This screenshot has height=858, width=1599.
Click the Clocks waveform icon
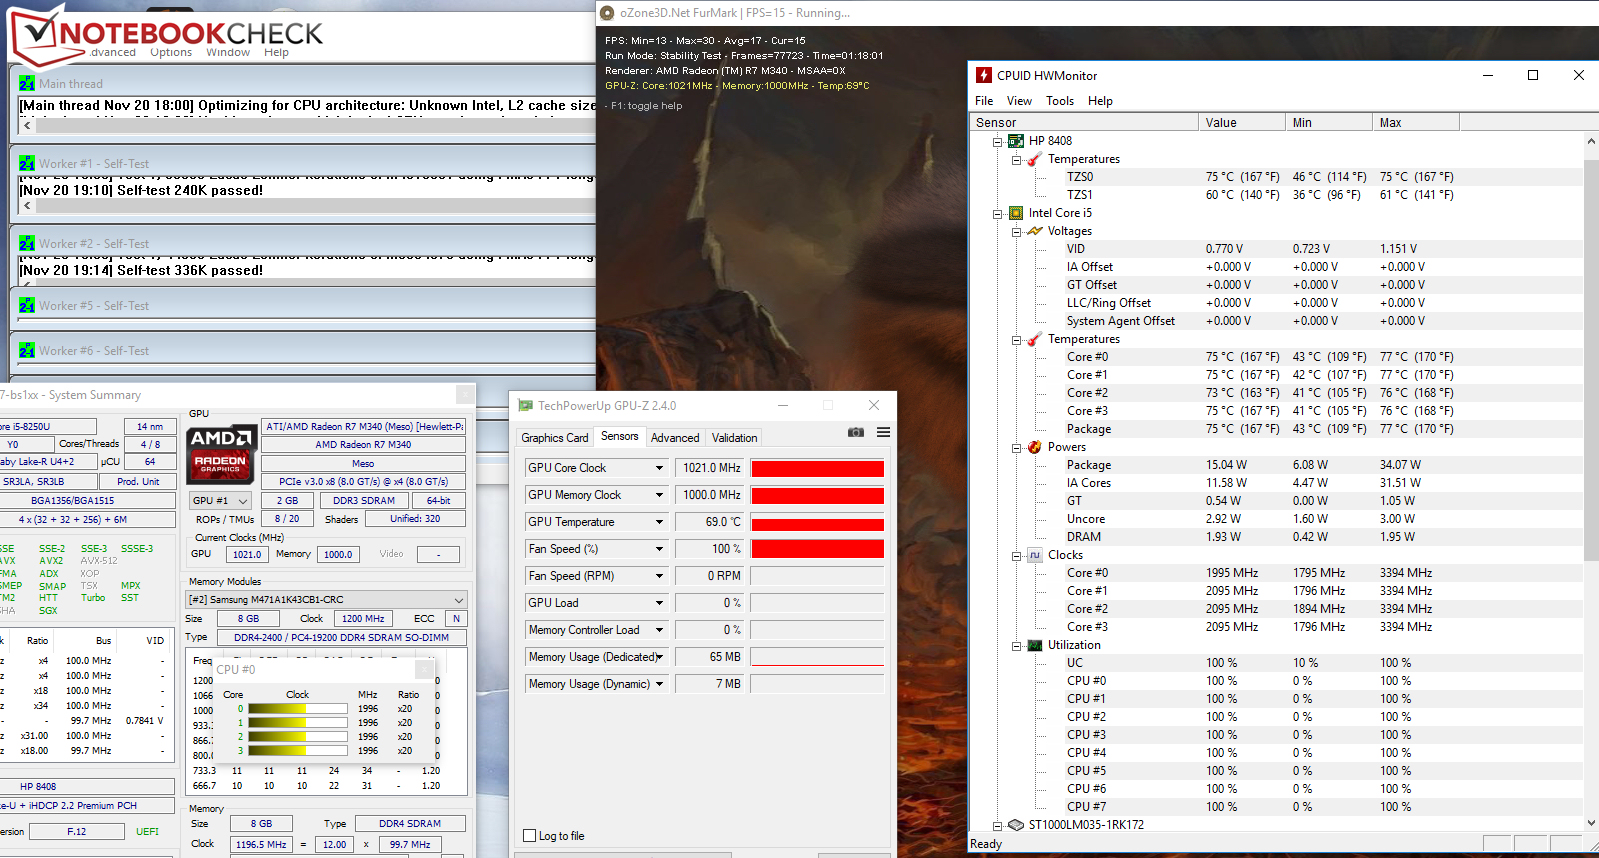[1034, 555]
